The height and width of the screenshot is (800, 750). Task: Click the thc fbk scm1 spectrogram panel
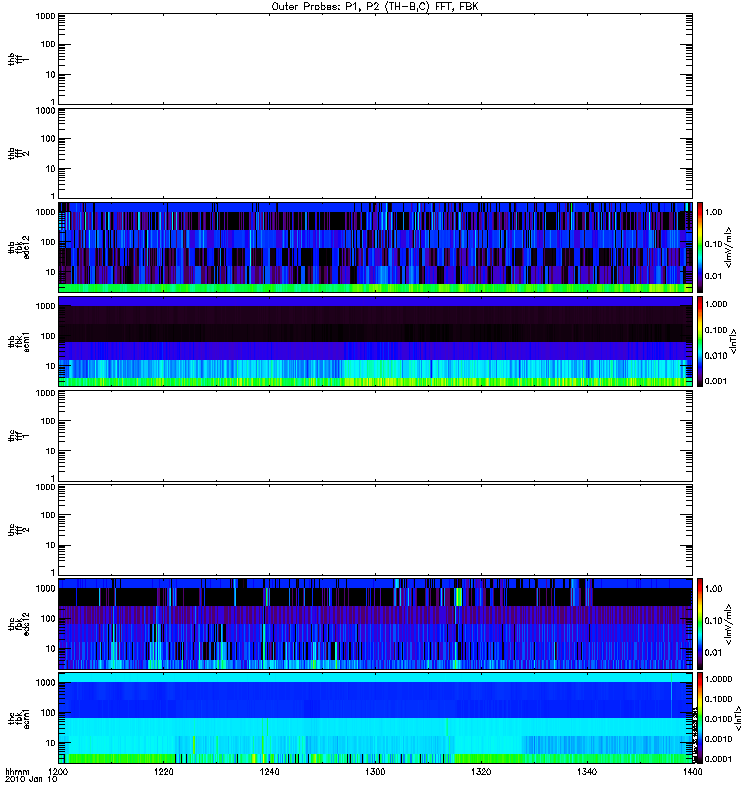click(376, 718)
